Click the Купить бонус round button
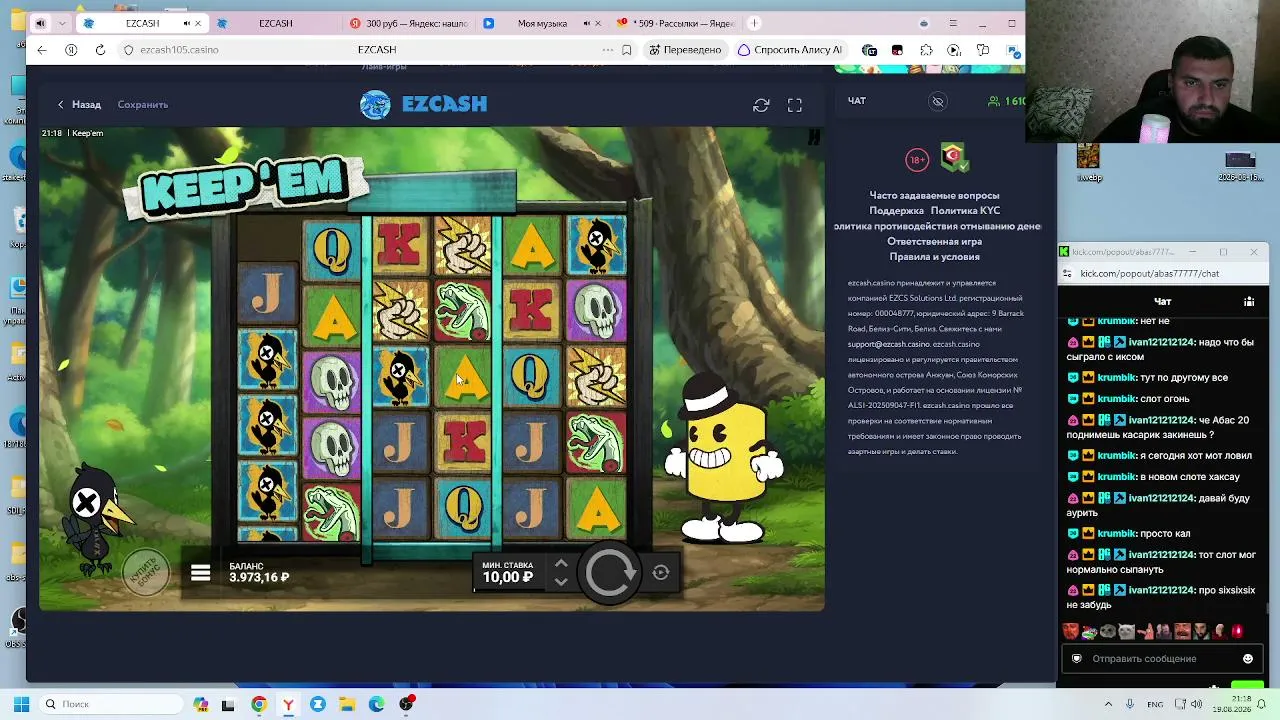Image resolution: width=1280 pixels, height=720 pixels. [146, 573]
